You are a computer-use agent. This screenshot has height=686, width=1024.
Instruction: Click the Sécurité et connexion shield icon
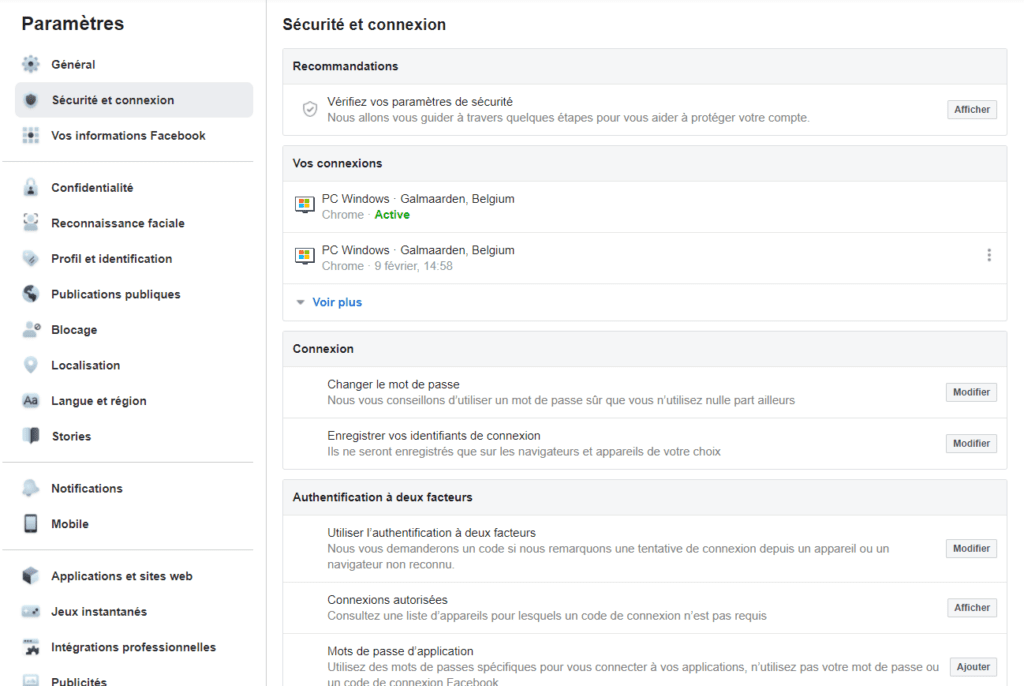[31, 100]
